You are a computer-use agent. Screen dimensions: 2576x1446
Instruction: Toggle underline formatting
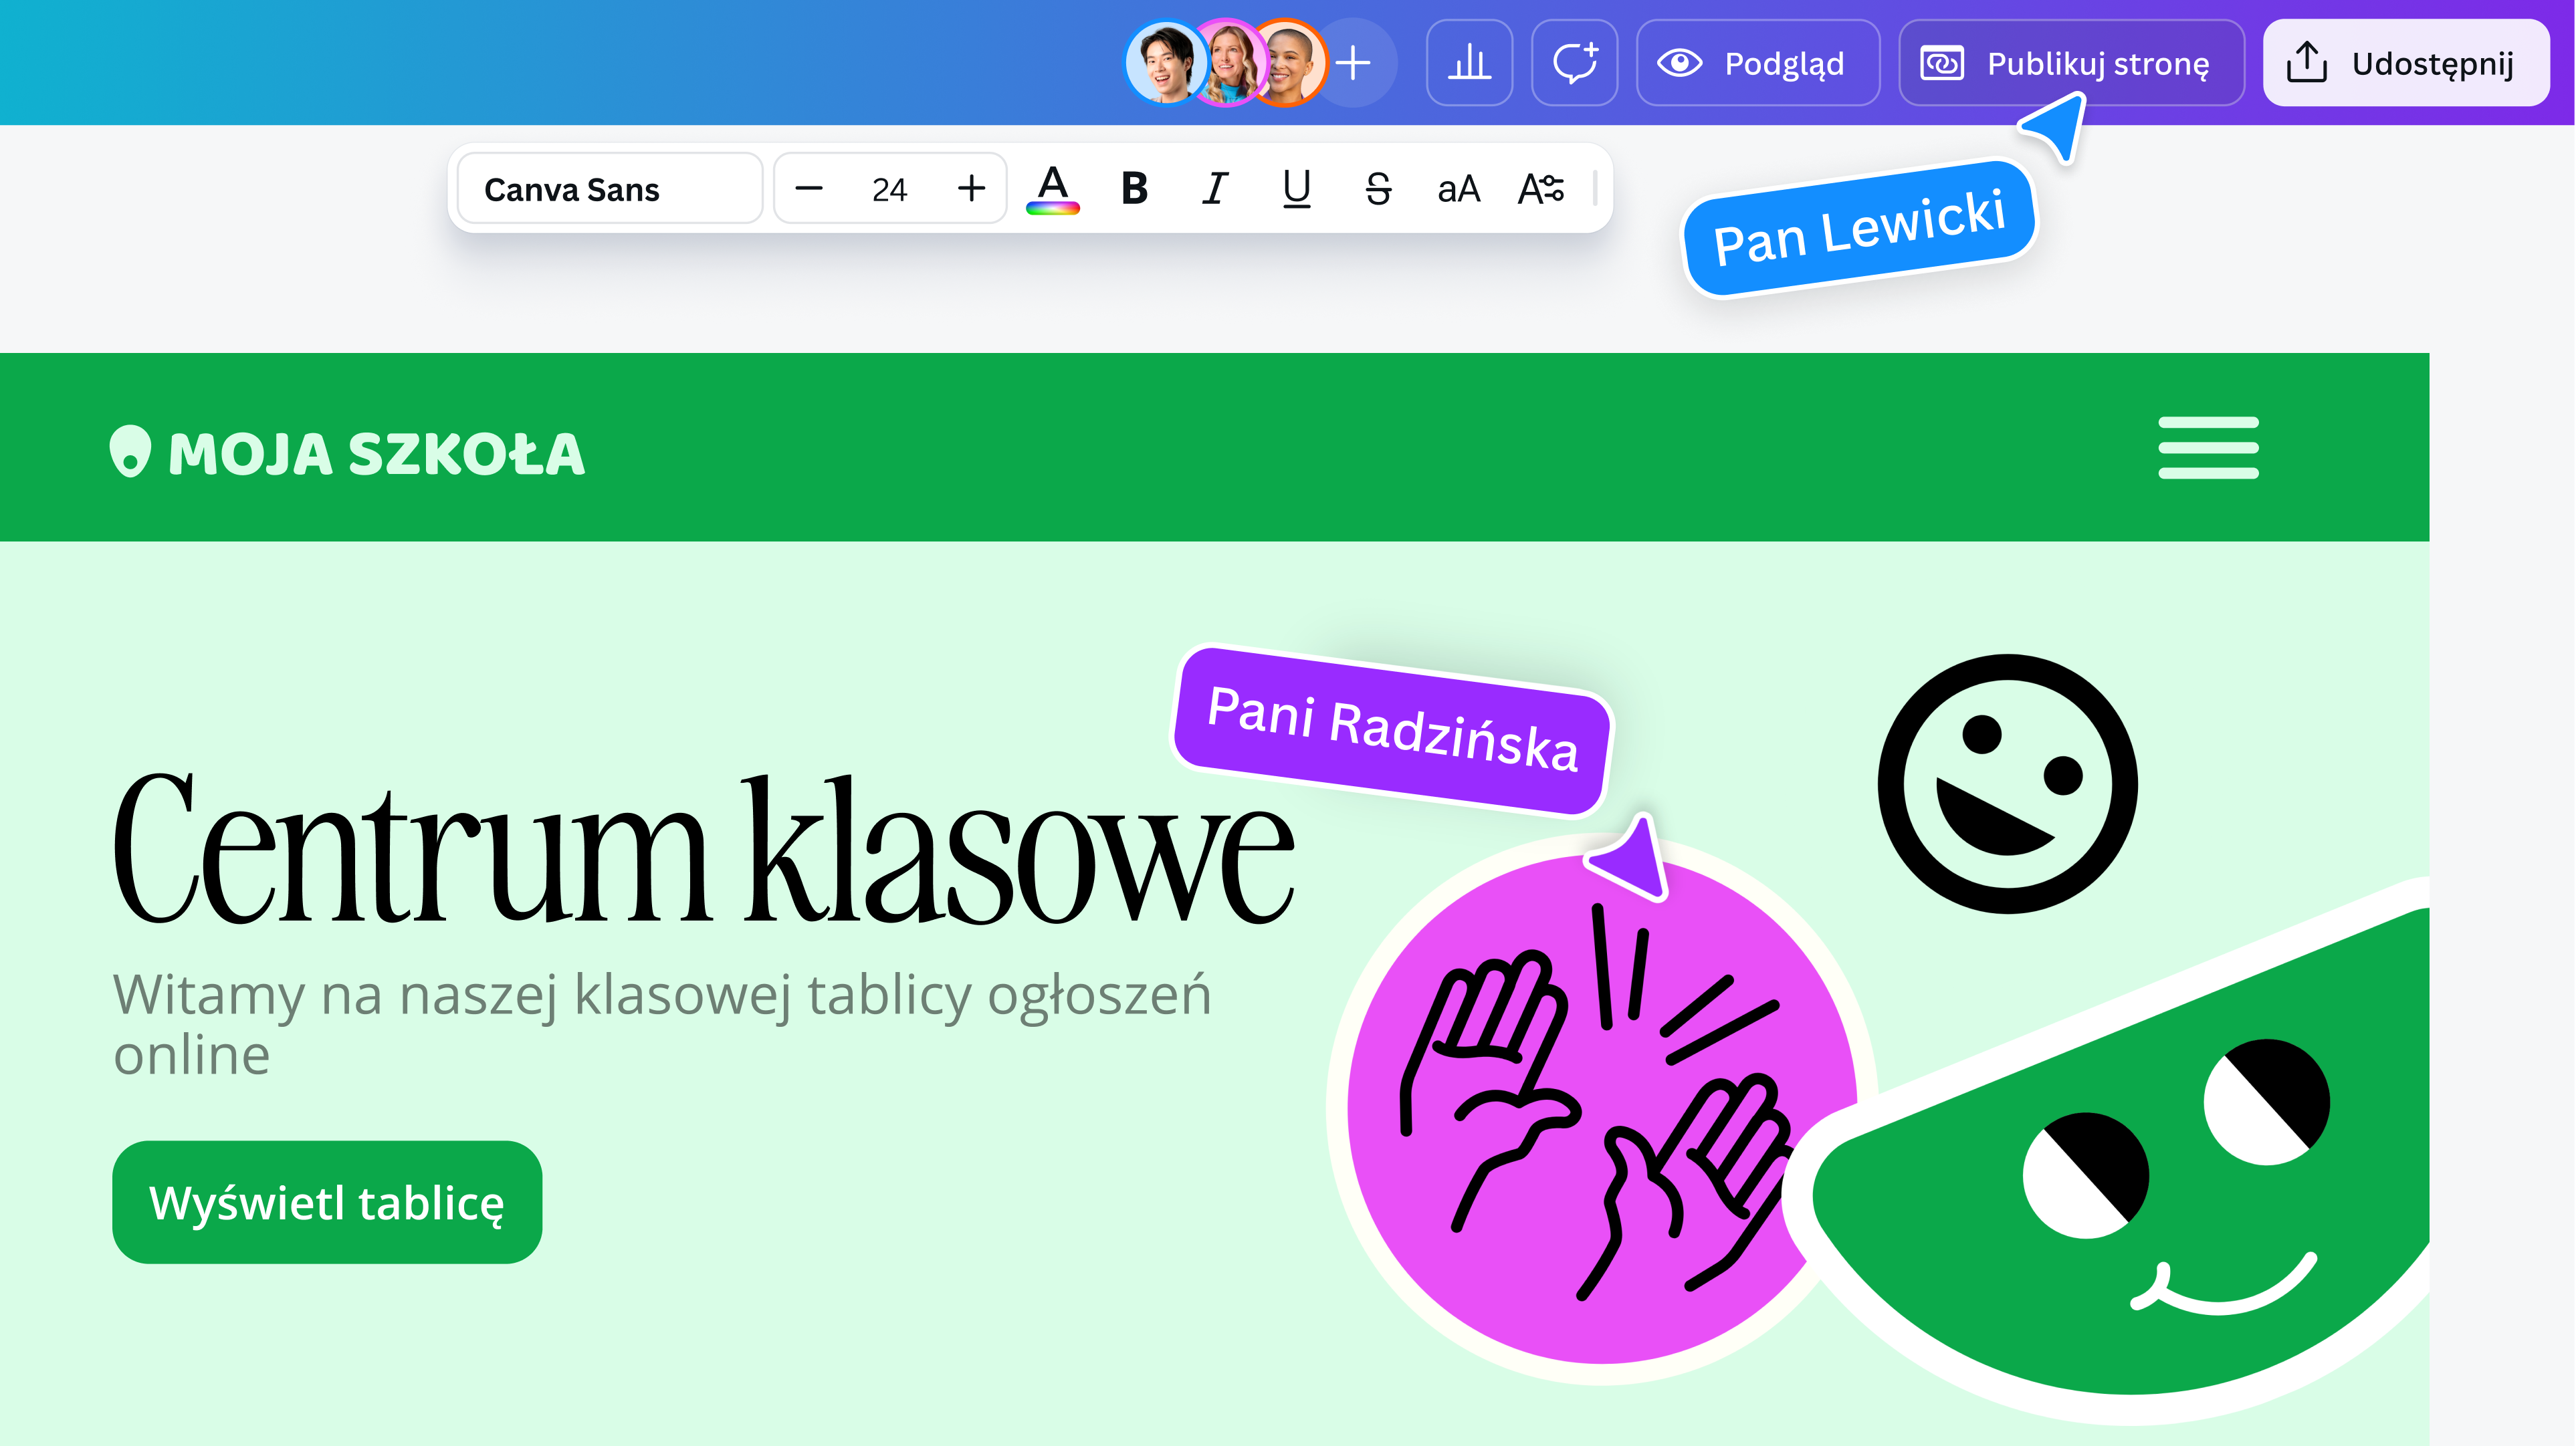pyautogui.click(x=1297, y=188)
